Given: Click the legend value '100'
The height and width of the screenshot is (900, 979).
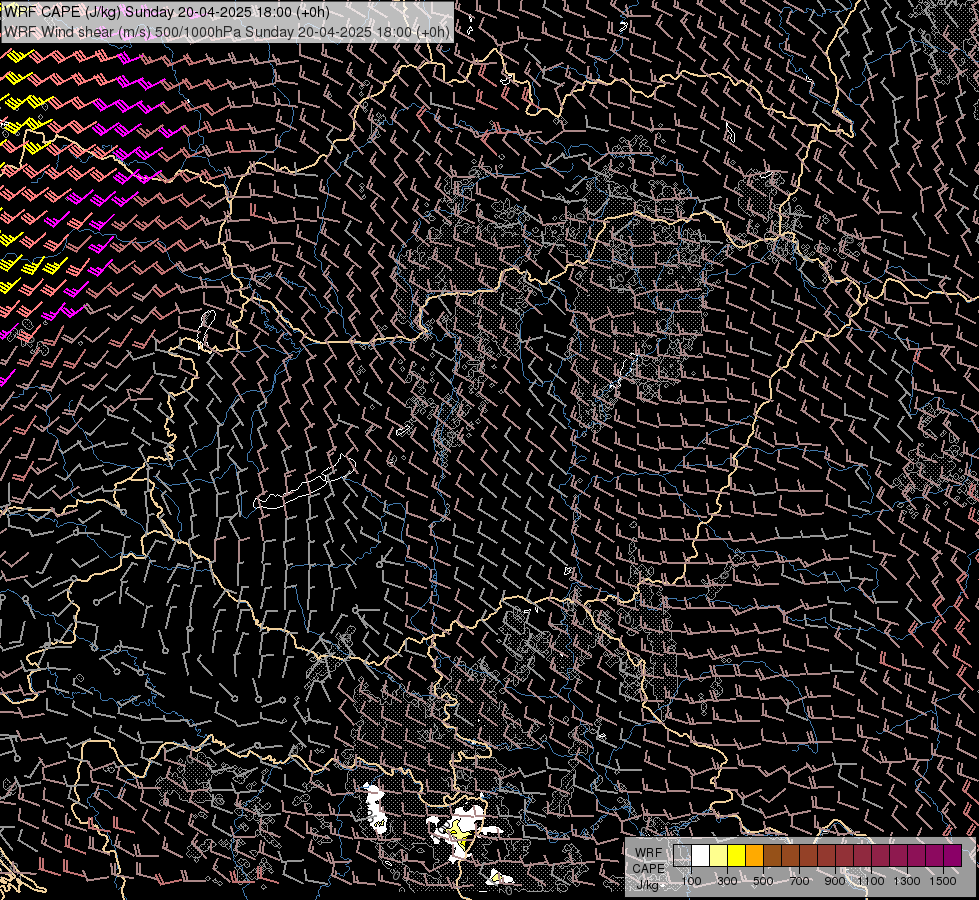Looking at the screenshot, I should click(691, 881).
